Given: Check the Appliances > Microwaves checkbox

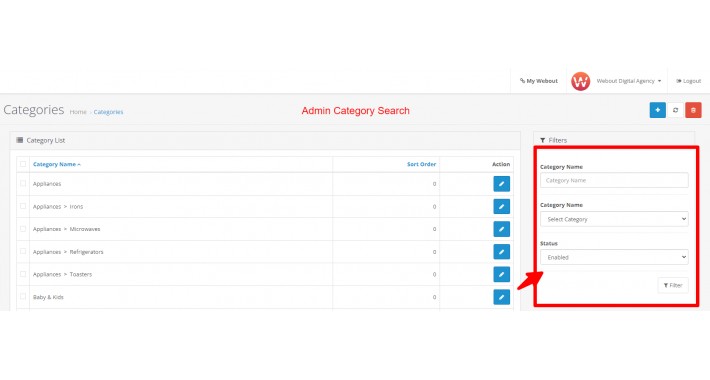Looking at the screenshot, I should point(23,229).
